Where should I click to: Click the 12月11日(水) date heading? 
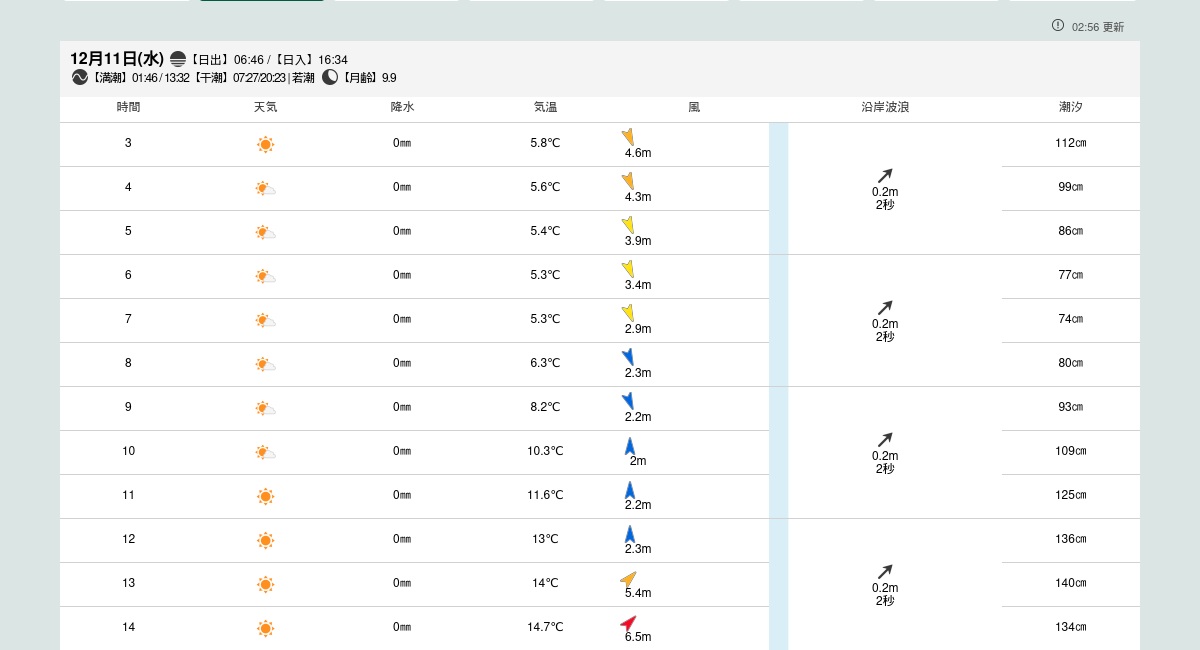point(117,59)
